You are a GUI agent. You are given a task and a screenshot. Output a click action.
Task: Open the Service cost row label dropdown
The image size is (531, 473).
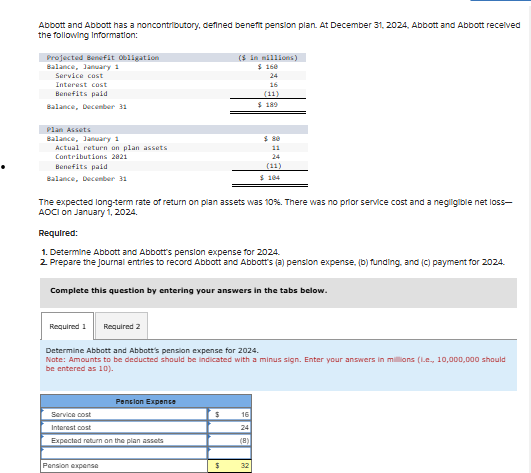pyautogui.click(x=124, y=414)
